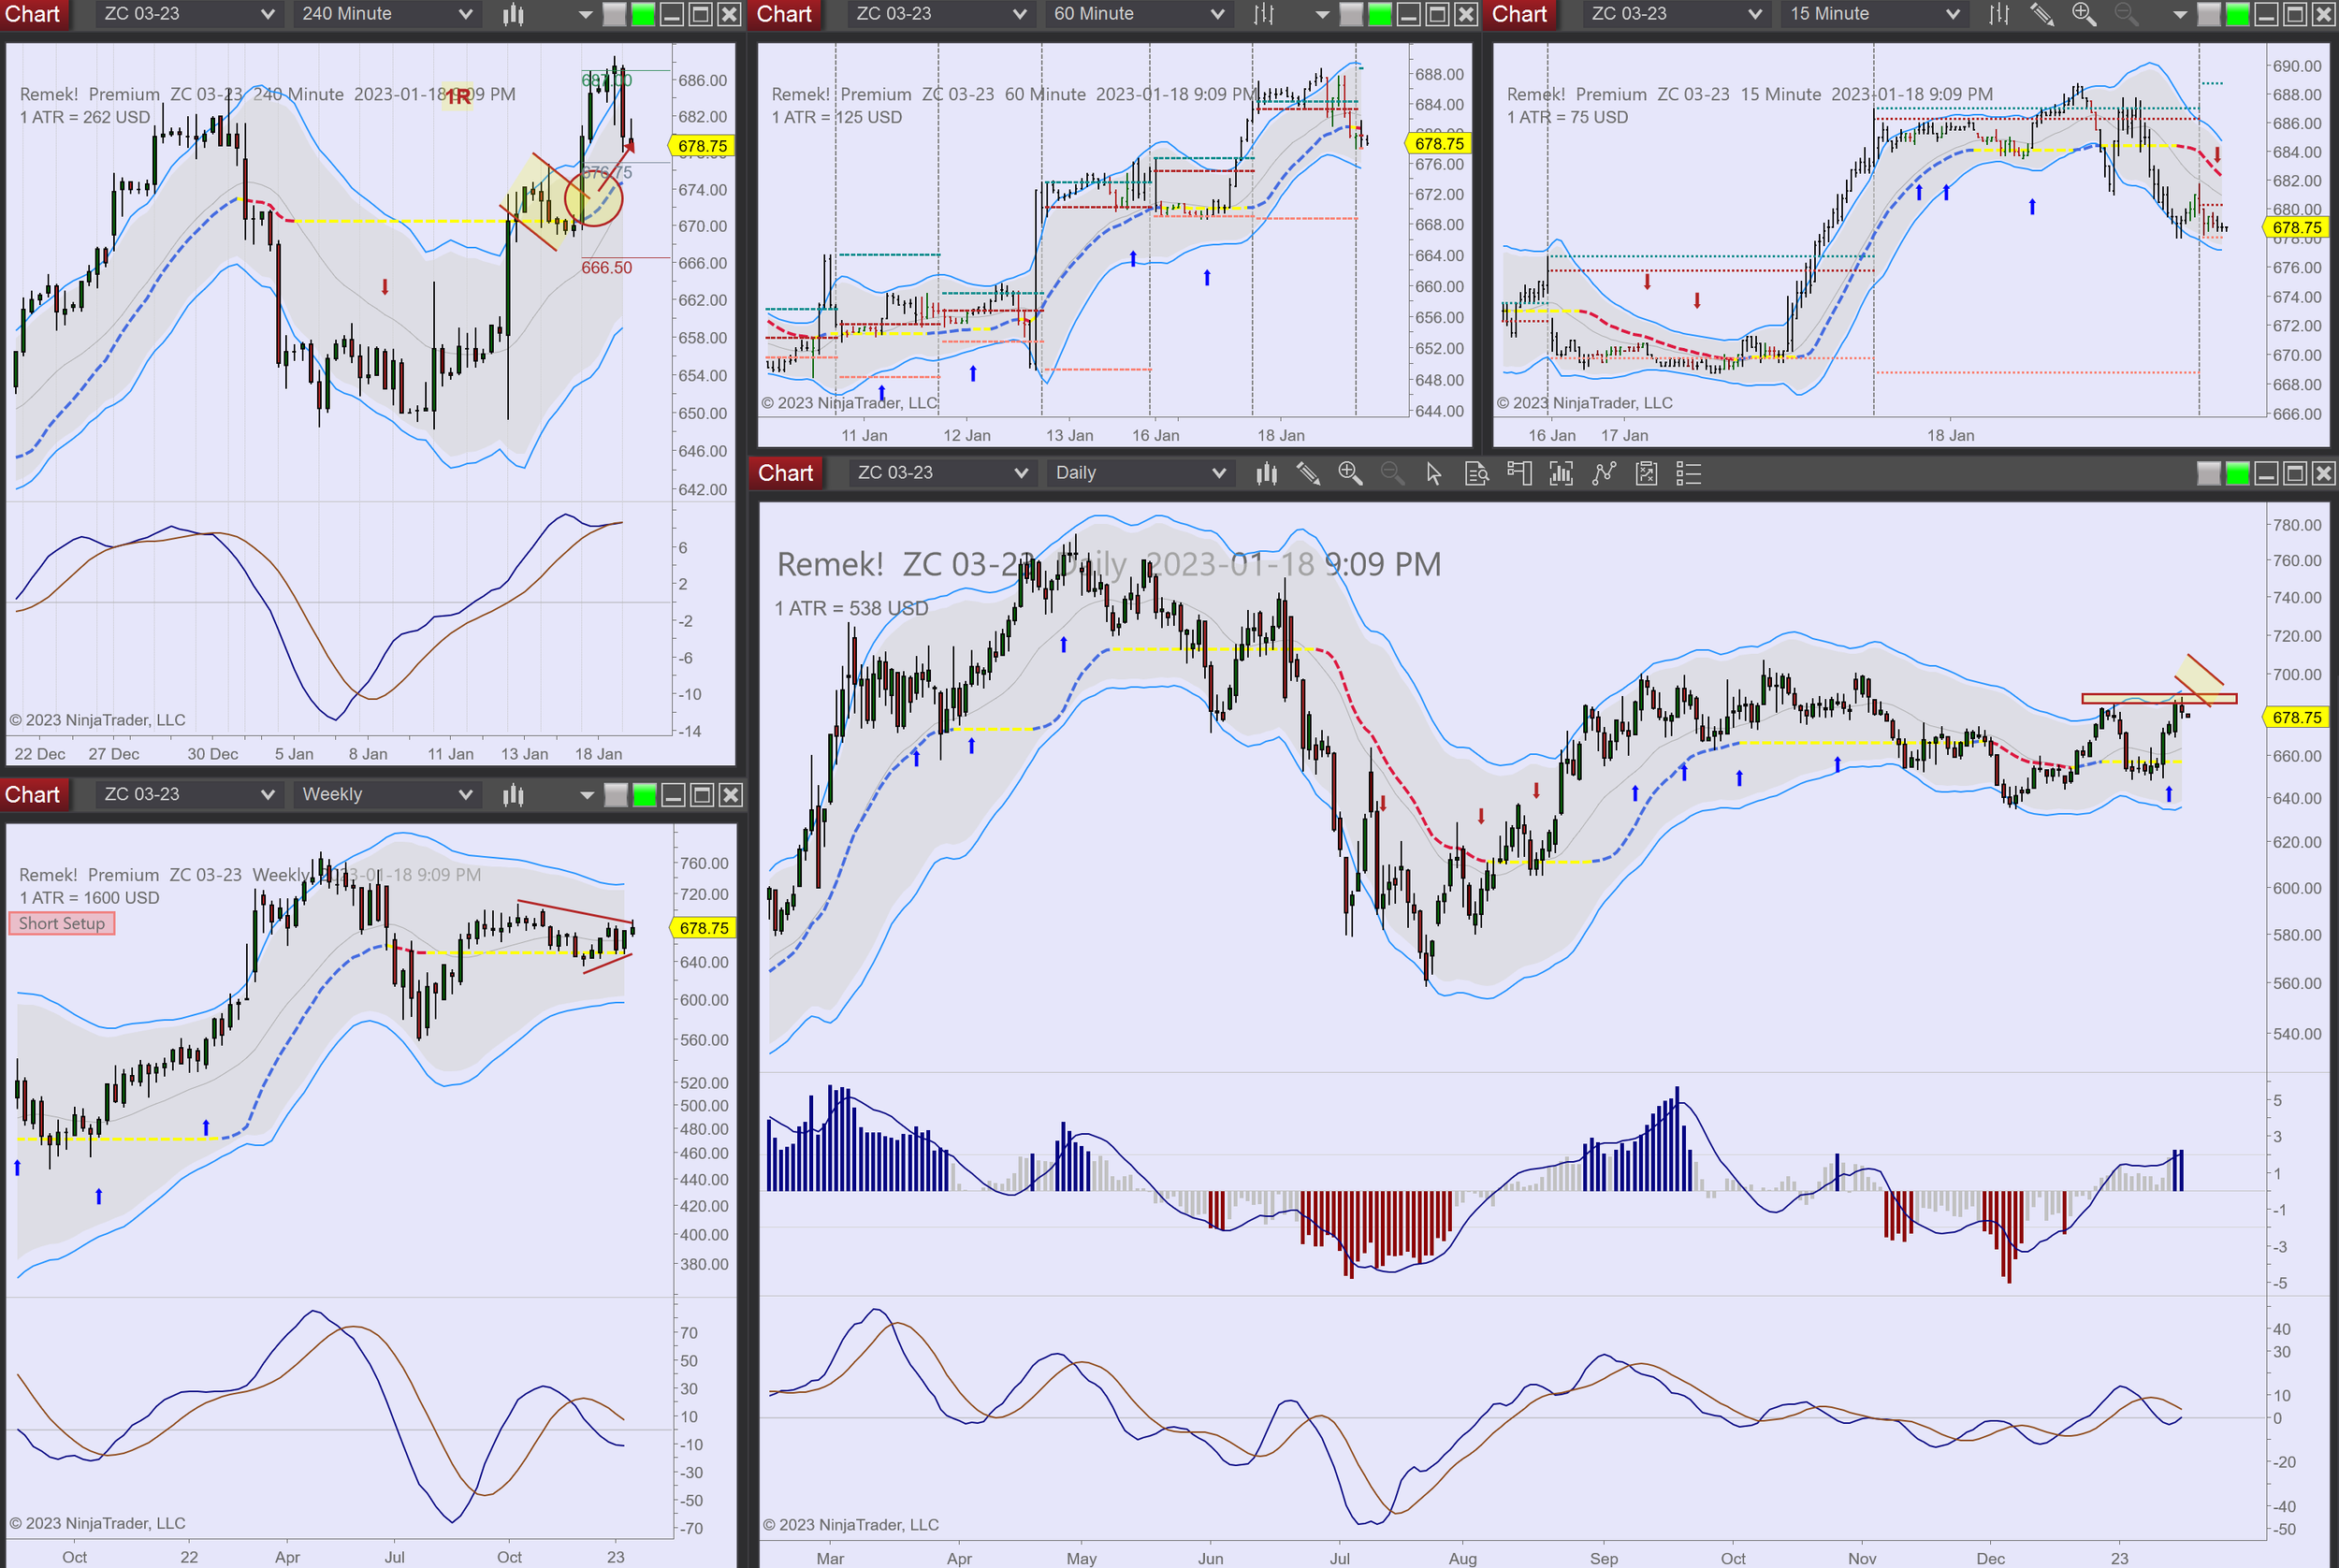Click Zoom In magnifier on 15 Minute chart
The width and height of the screenshot is (2339, 1568).
tap(2084, 14)
